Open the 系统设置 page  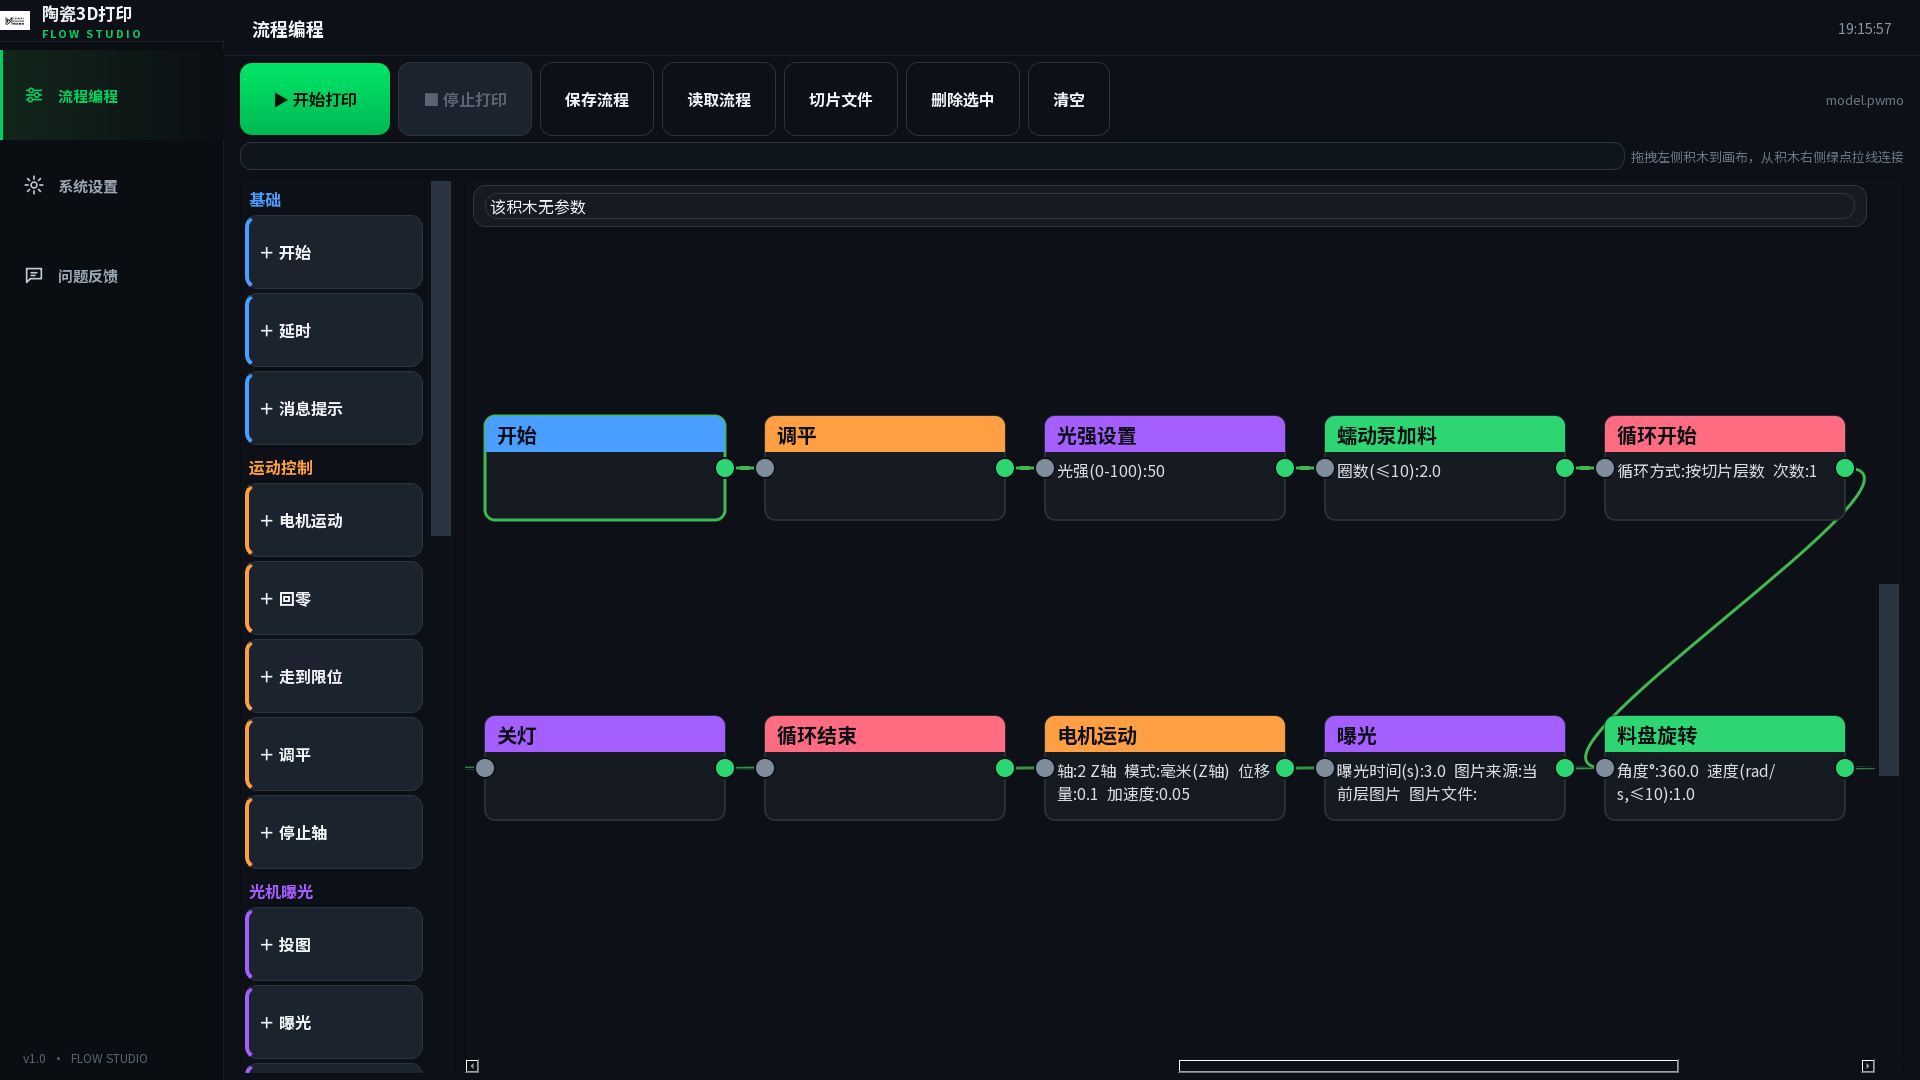pyautogui.click(x=112, y=185)
